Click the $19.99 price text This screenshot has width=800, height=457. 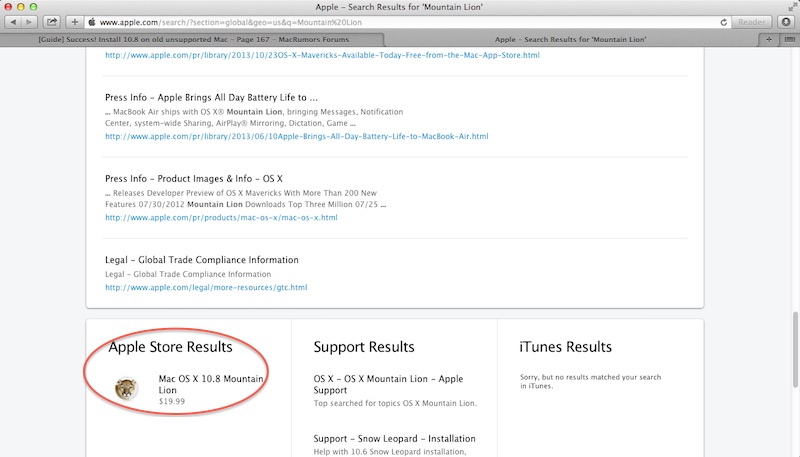(171, 401)
